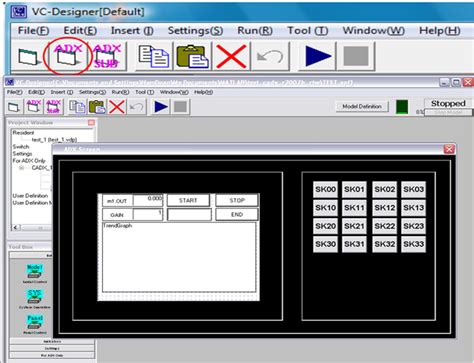Select Switch node in Project Window
This screenshot has height=363, width=474.
tap(21, 147)
